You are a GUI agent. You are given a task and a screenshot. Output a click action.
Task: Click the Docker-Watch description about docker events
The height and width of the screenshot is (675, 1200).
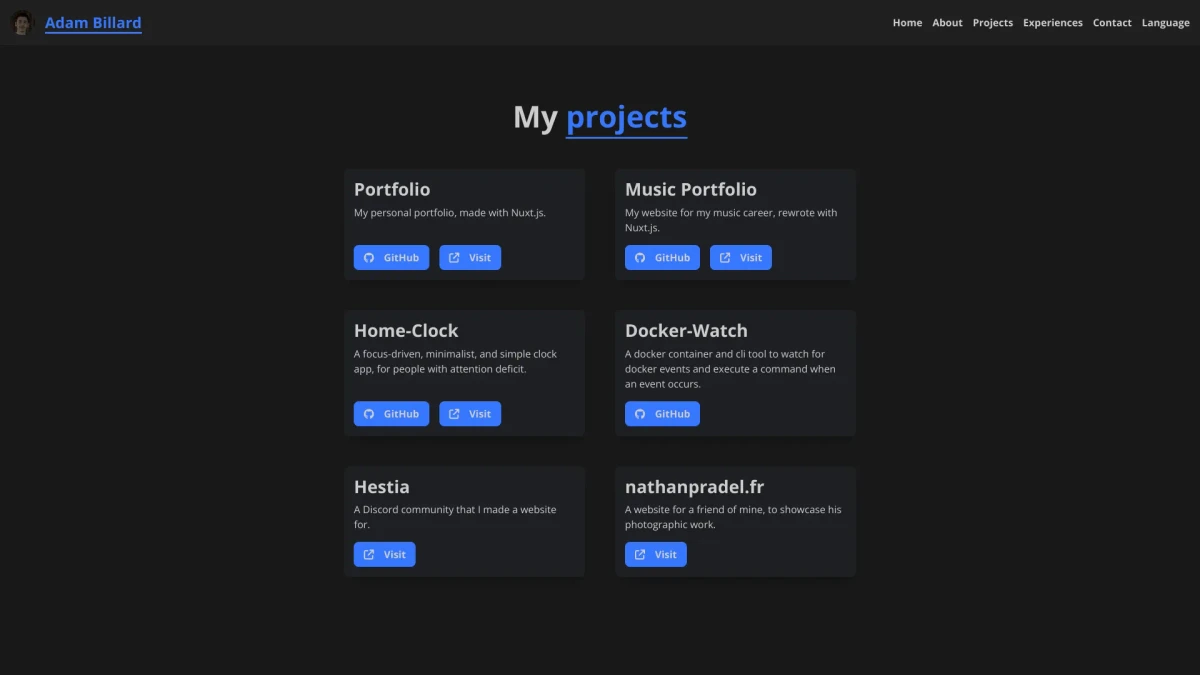(730, 369)
